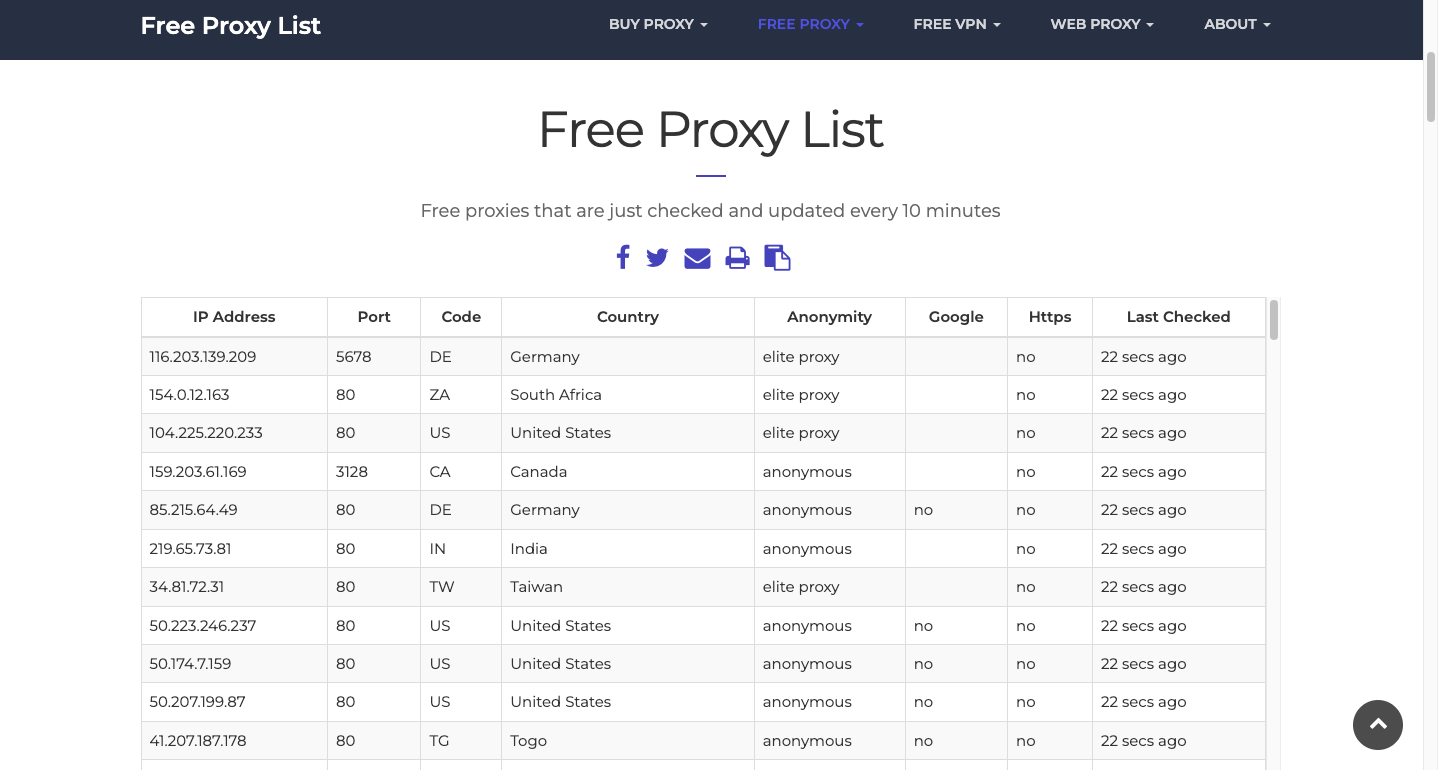The image size is (1438, 770).
Task: Sort table by Code column header
Action: [461, 317]
